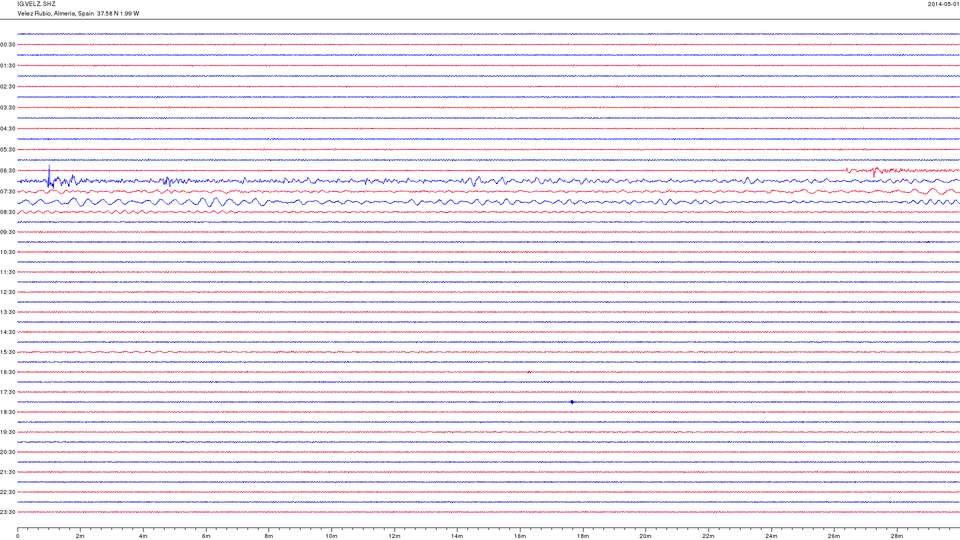Screen dimensions: 960x540
Task: Click the 10m tick label on the axis
Action: point(331,536)
